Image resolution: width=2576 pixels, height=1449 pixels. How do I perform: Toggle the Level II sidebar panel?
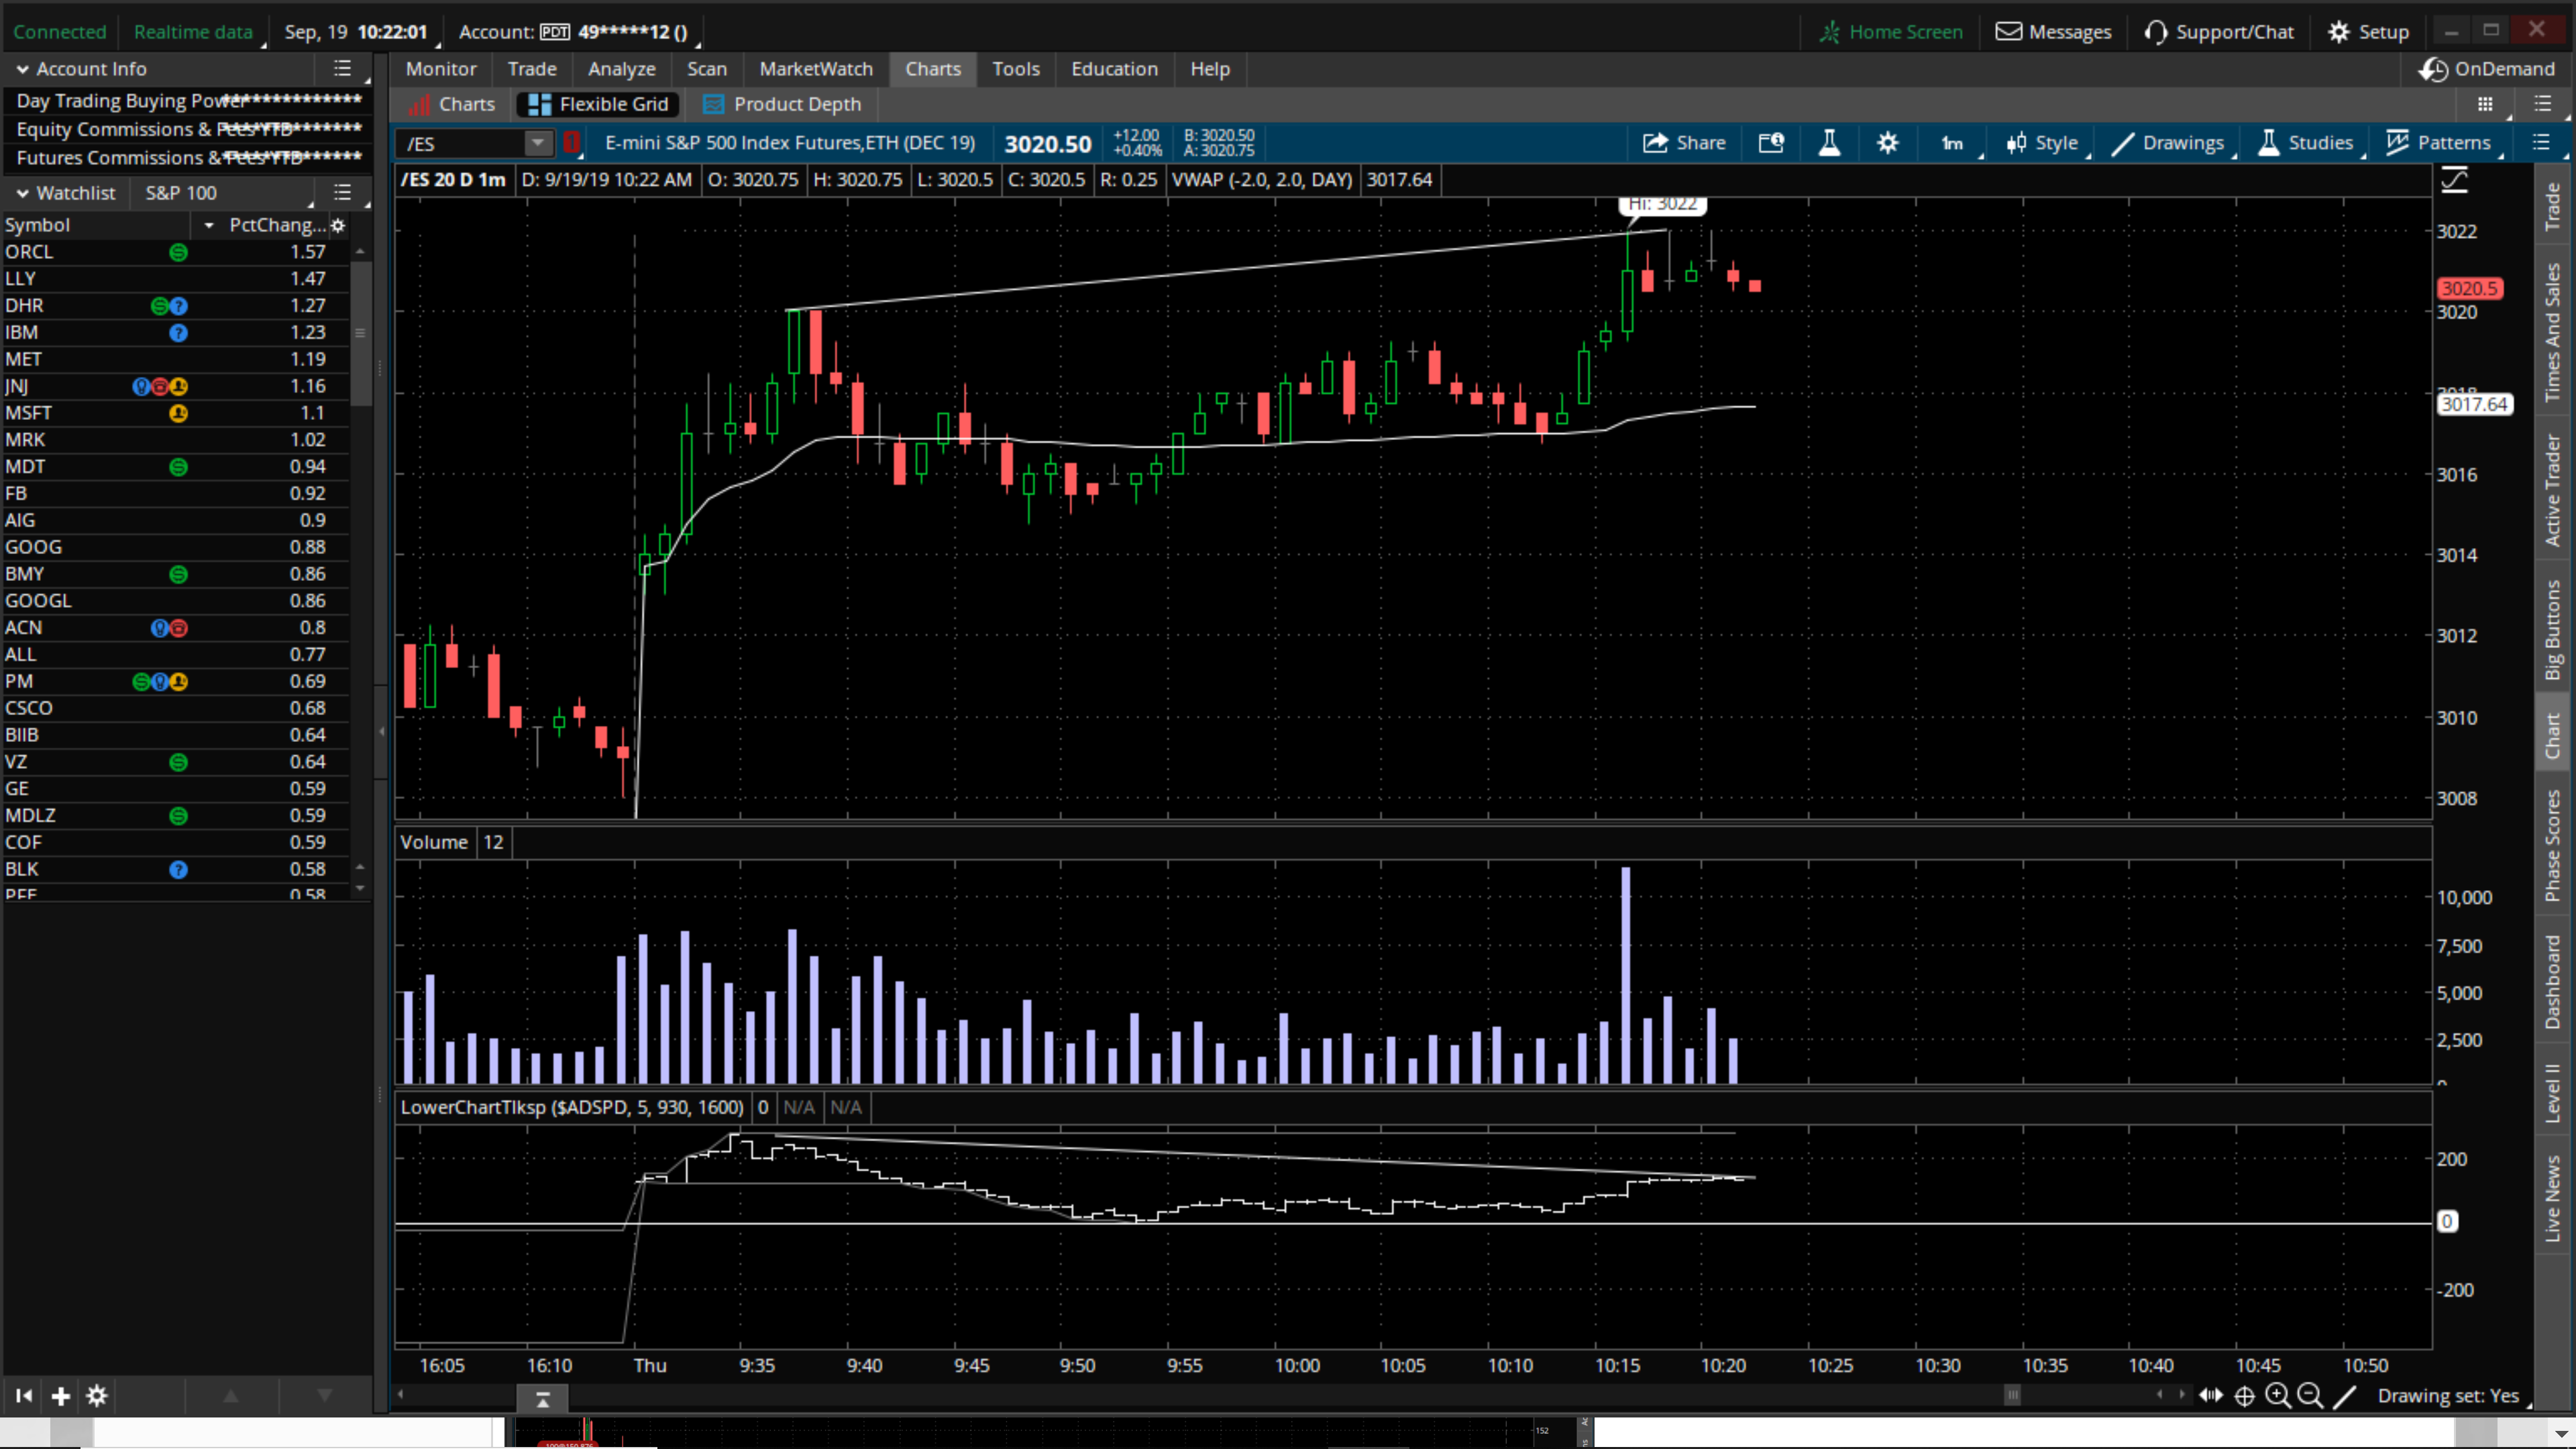[2553, 1093]
